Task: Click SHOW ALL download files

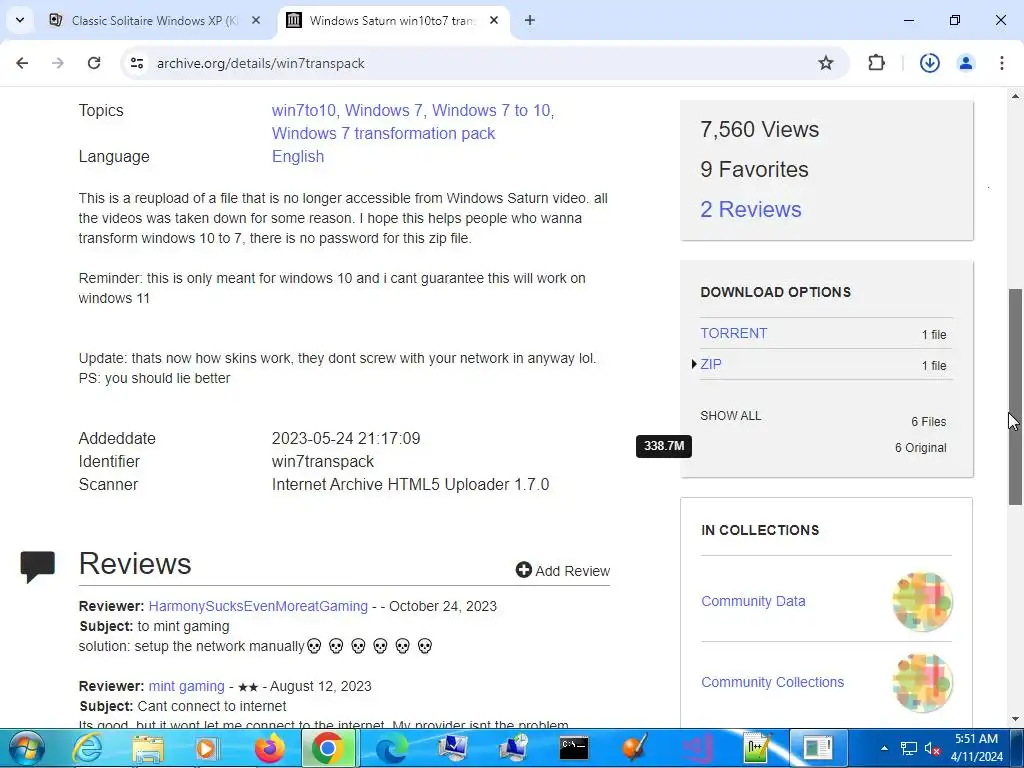Action: [x=731, y=416]
